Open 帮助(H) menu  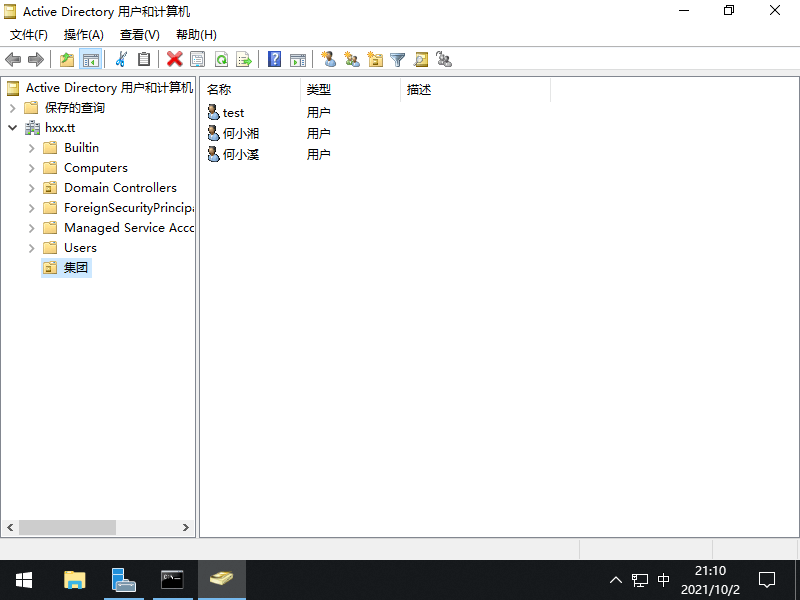[x=196, y=35]
